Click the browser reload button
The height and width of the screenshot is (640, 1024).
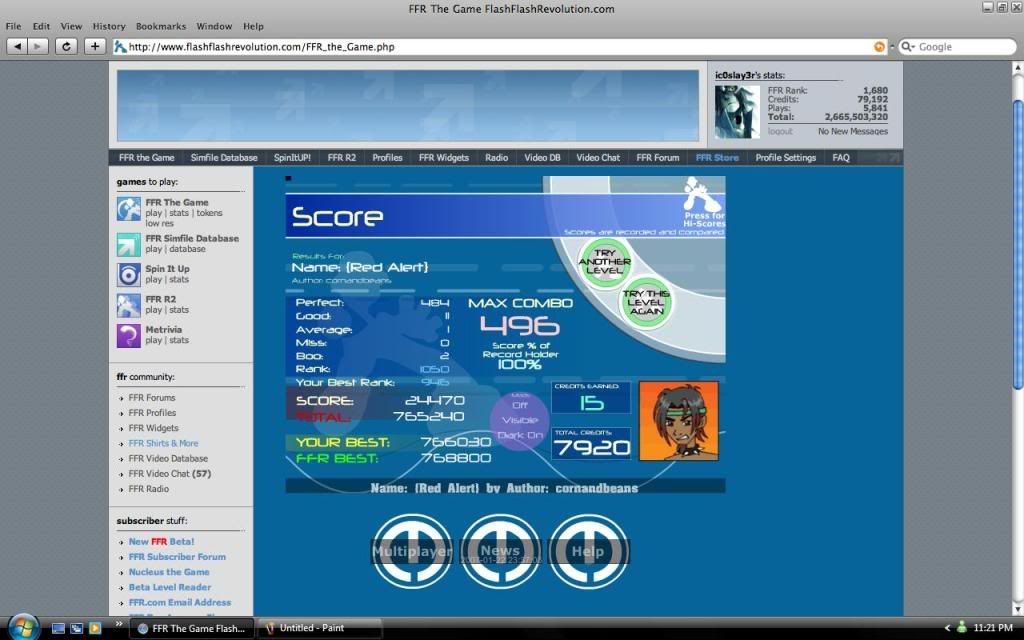[x=66, y=46]
